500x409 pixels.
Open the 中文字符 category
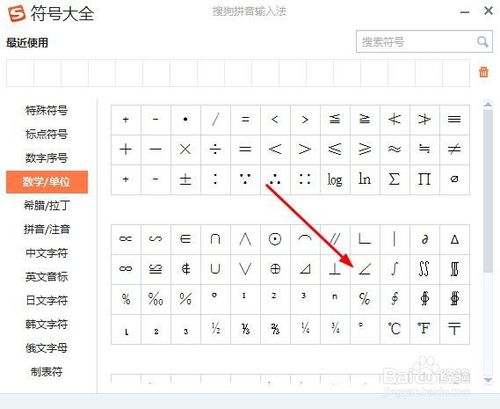pyautogui.click(x=47, y=253)
